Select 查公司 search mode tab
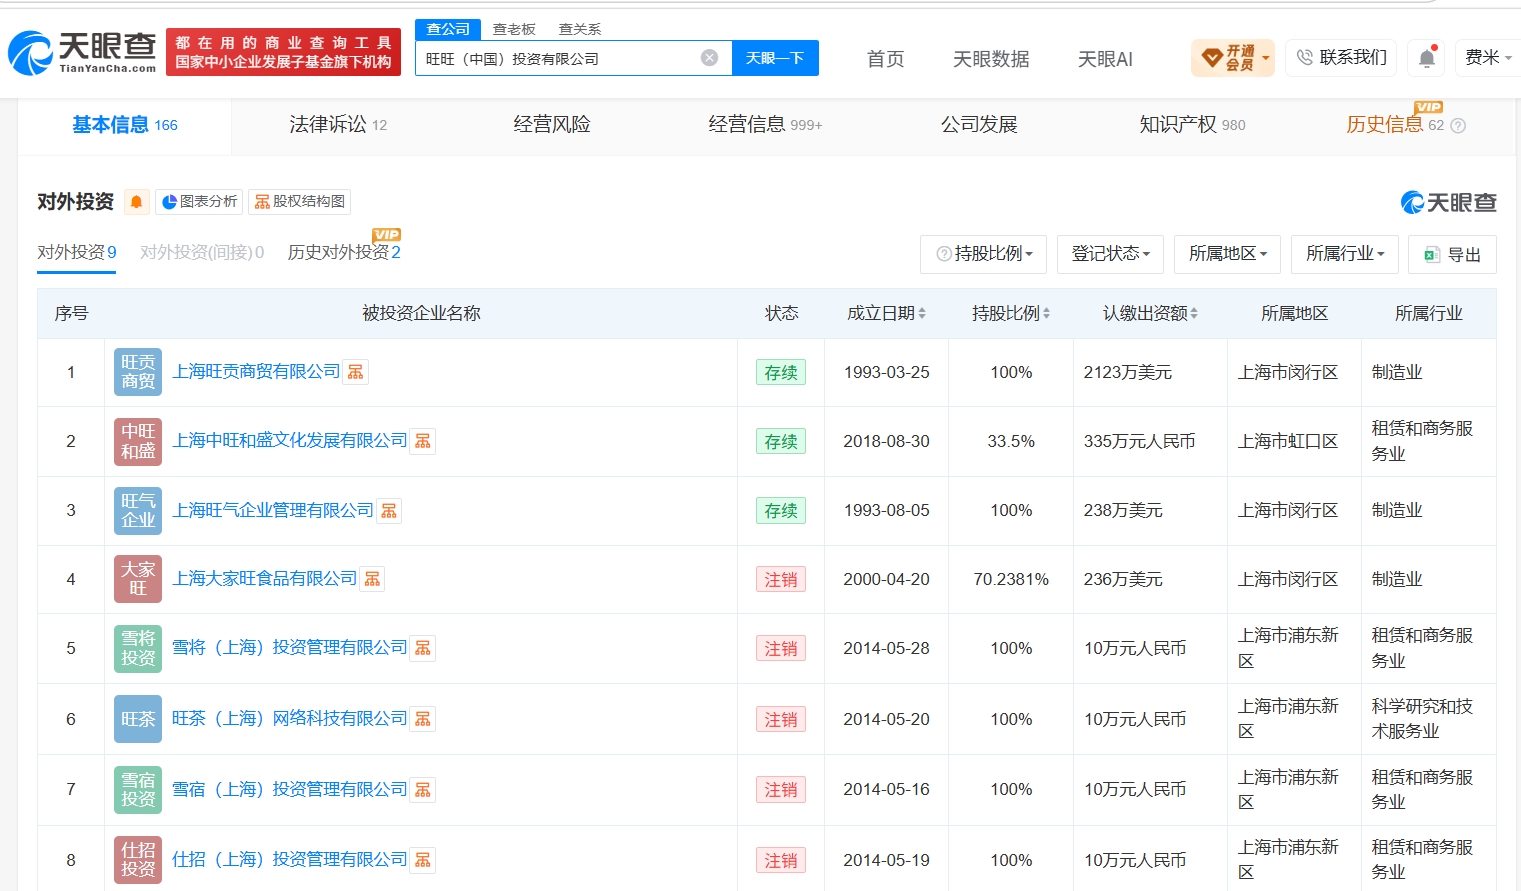Screen dimensions: 1521x891 tap(448, 29)
